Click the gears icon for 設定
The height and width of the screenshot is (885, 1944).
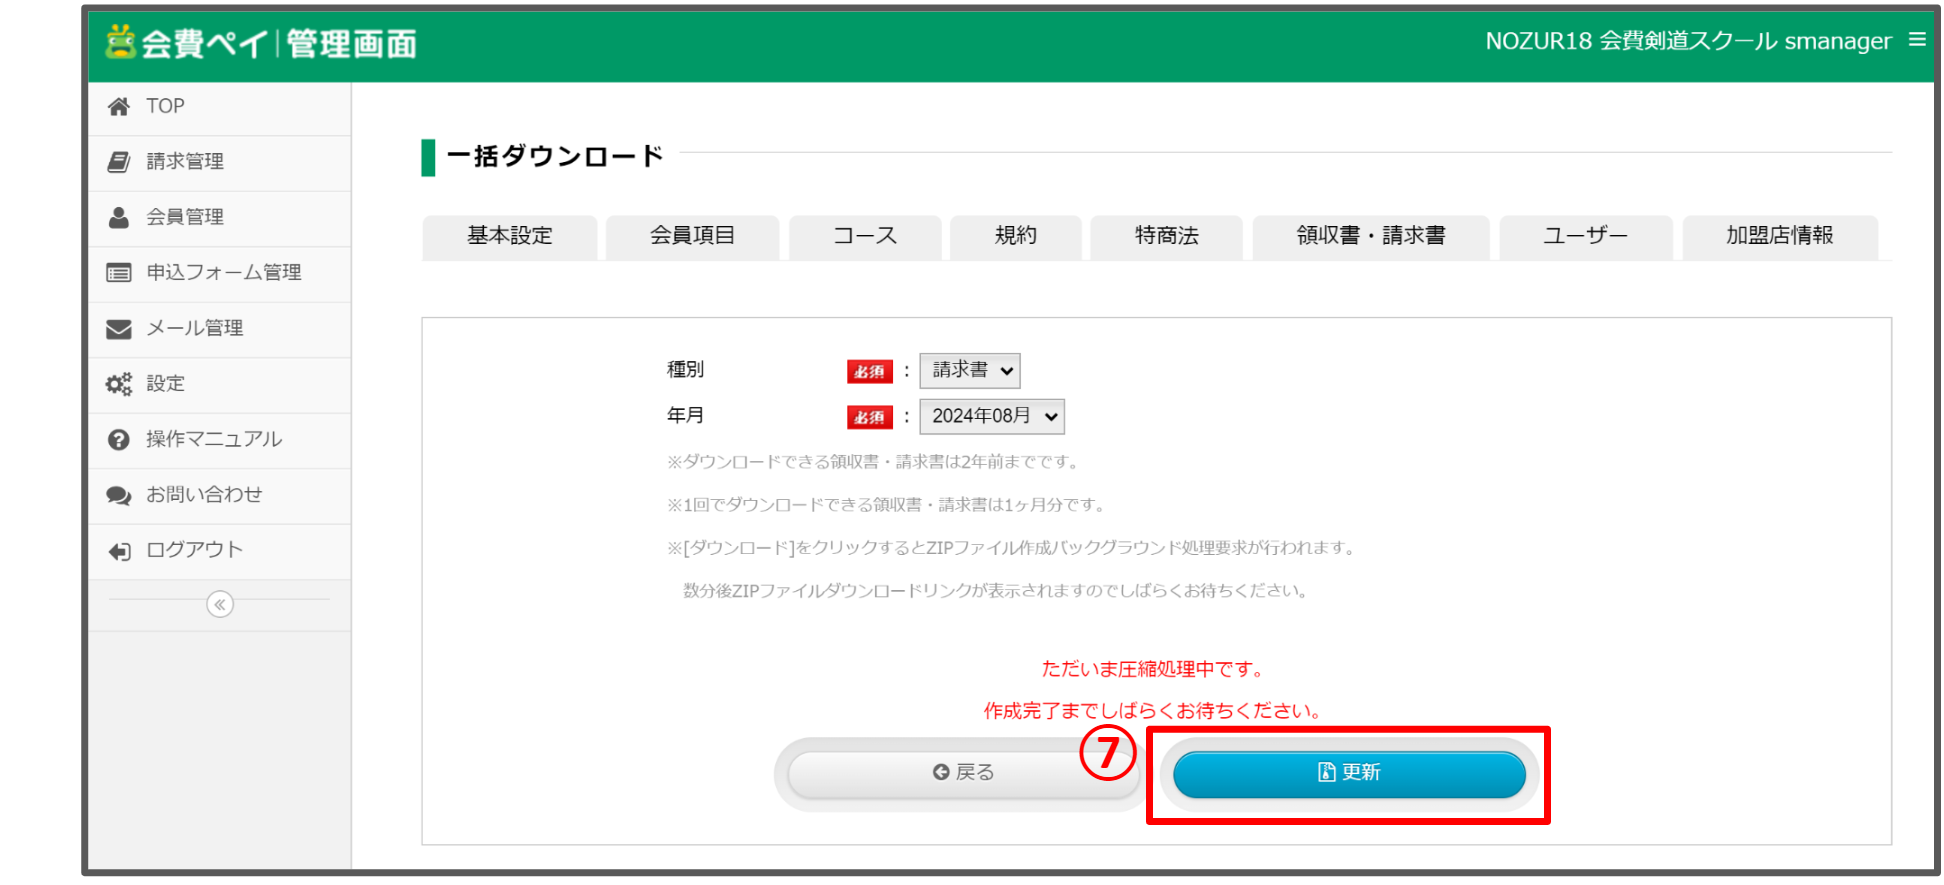click(x=119, y=384)
